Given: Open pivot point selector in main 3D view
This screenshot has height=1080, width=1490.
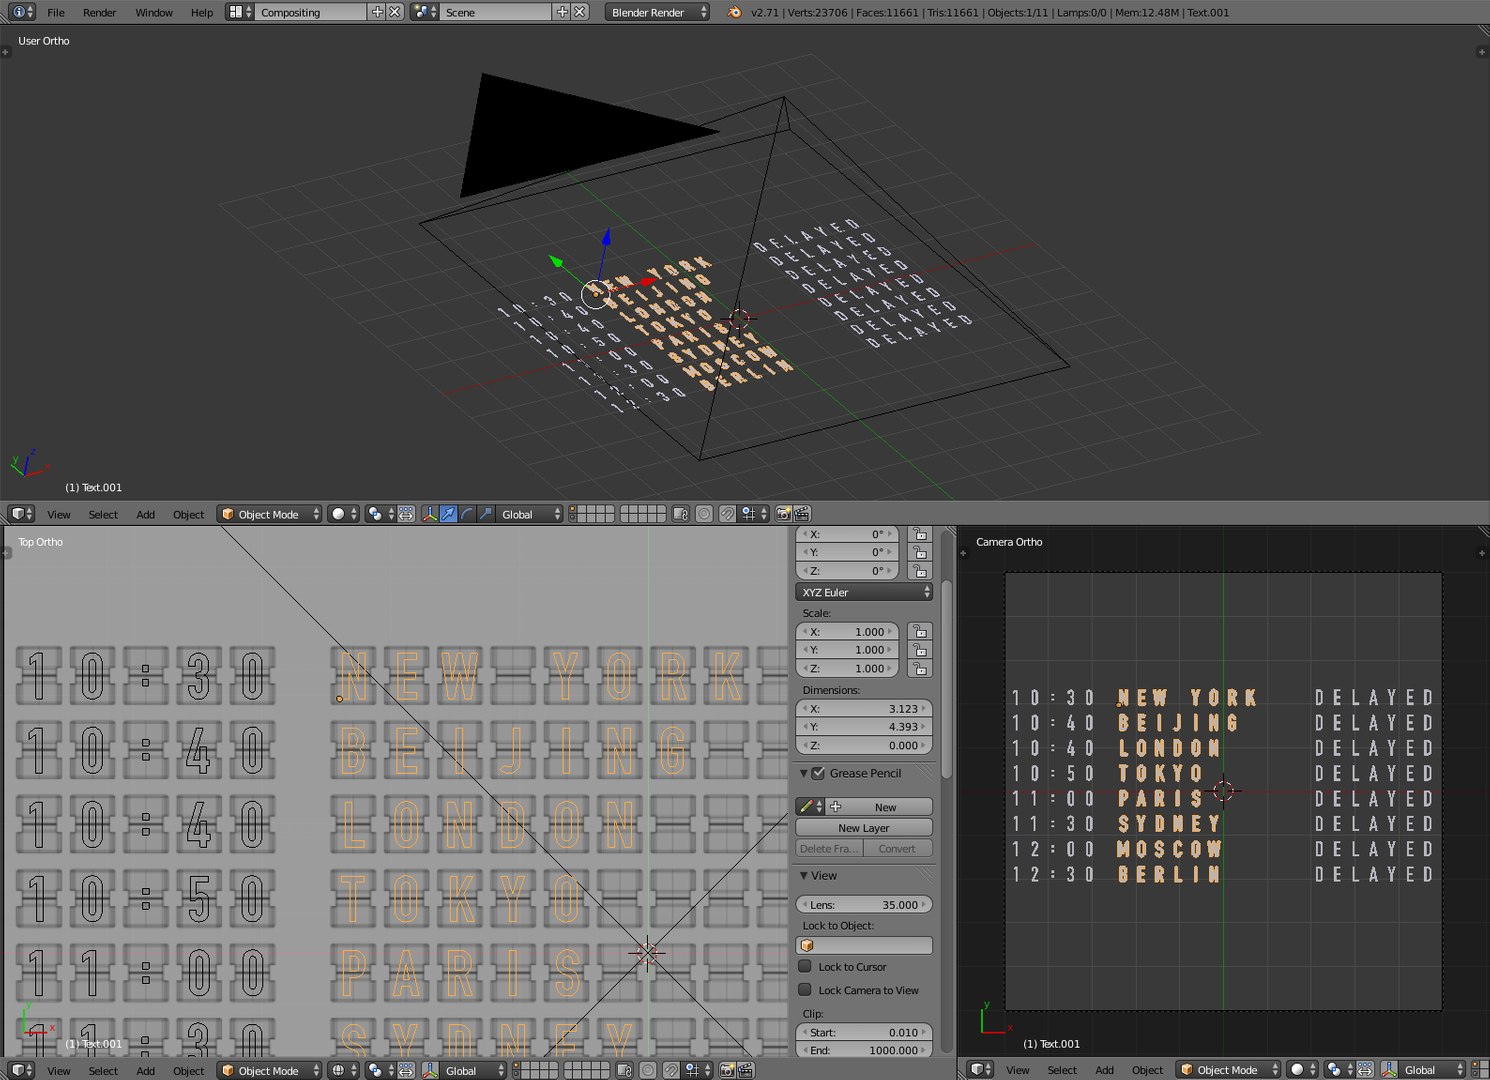Looking at the screenshot, I should pyautogui.click(x=380, y=514).
